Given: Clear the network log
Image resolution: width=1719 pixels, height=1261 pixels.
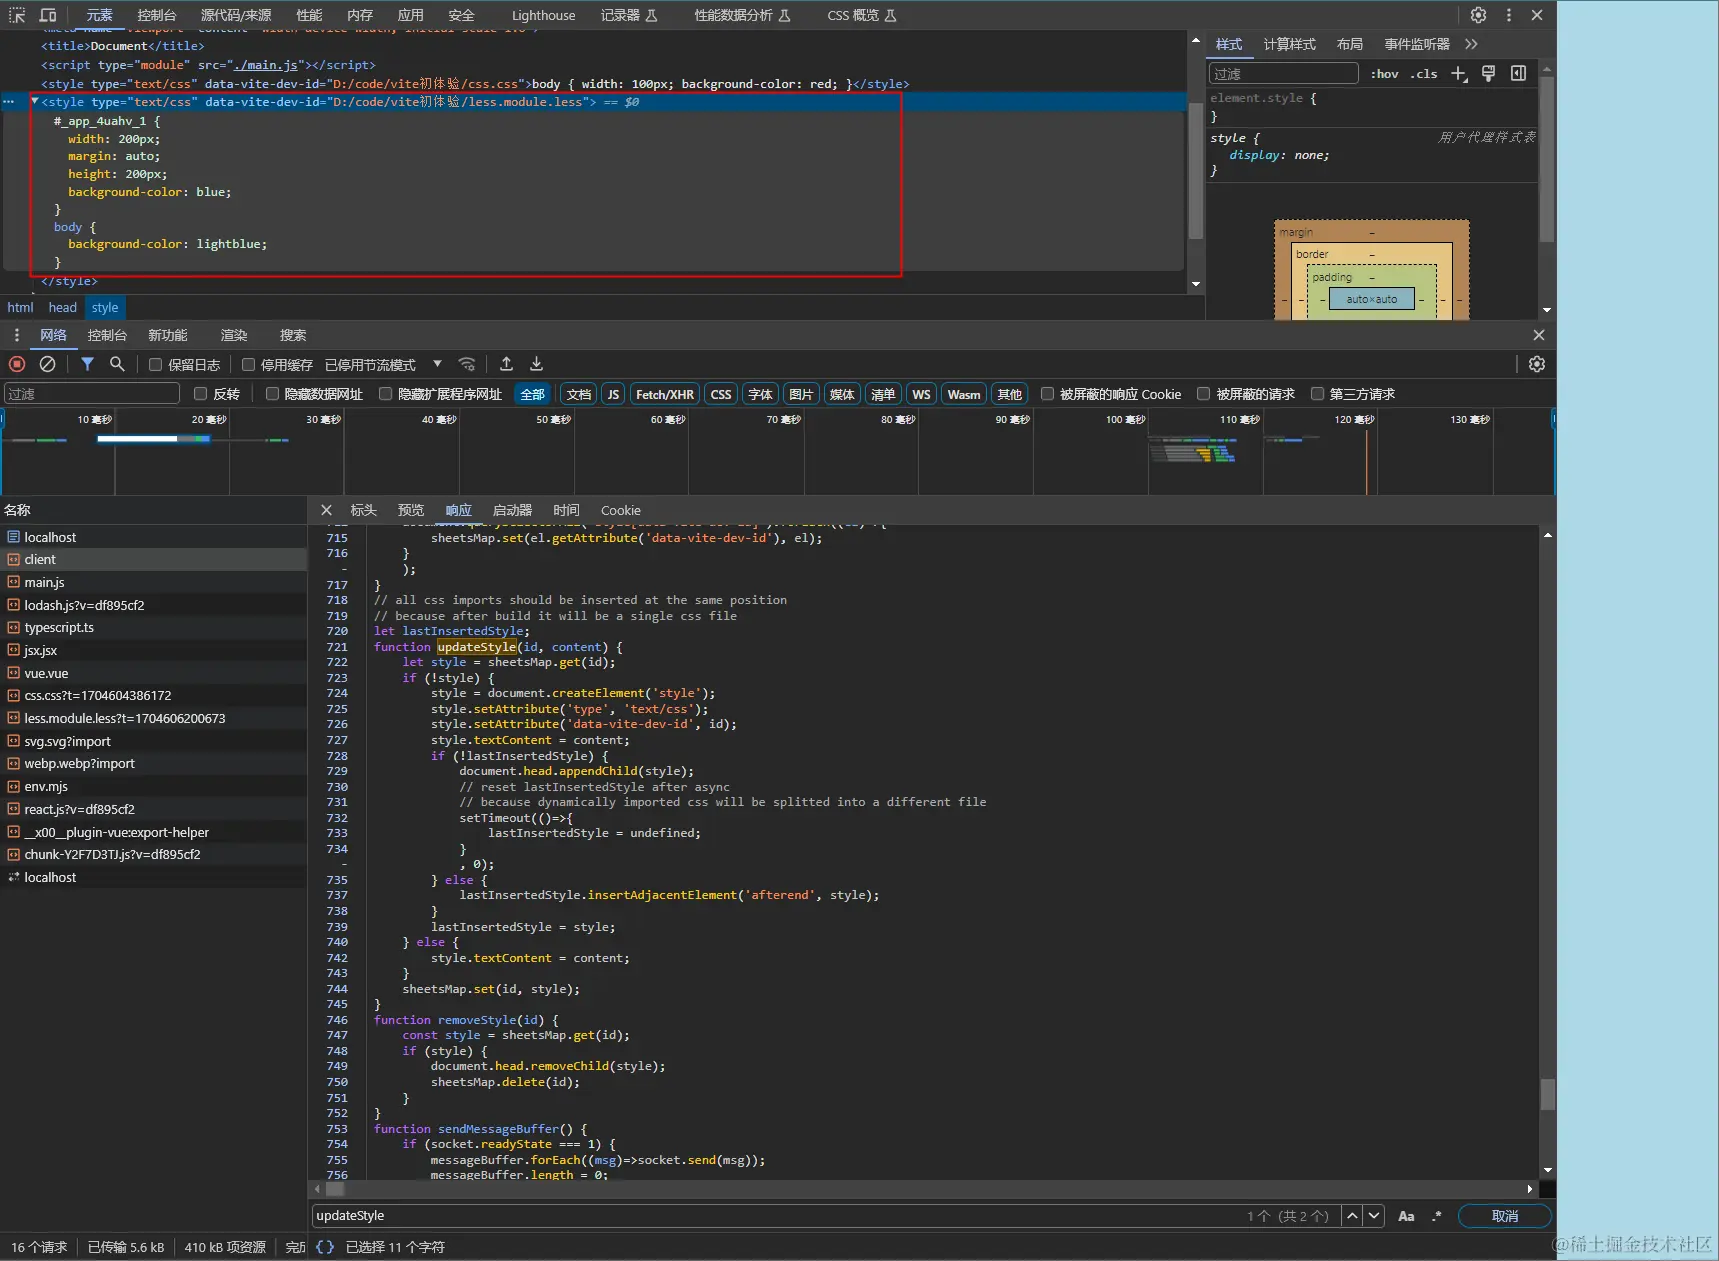Looking at the screenshot, I should click(47, 364).
